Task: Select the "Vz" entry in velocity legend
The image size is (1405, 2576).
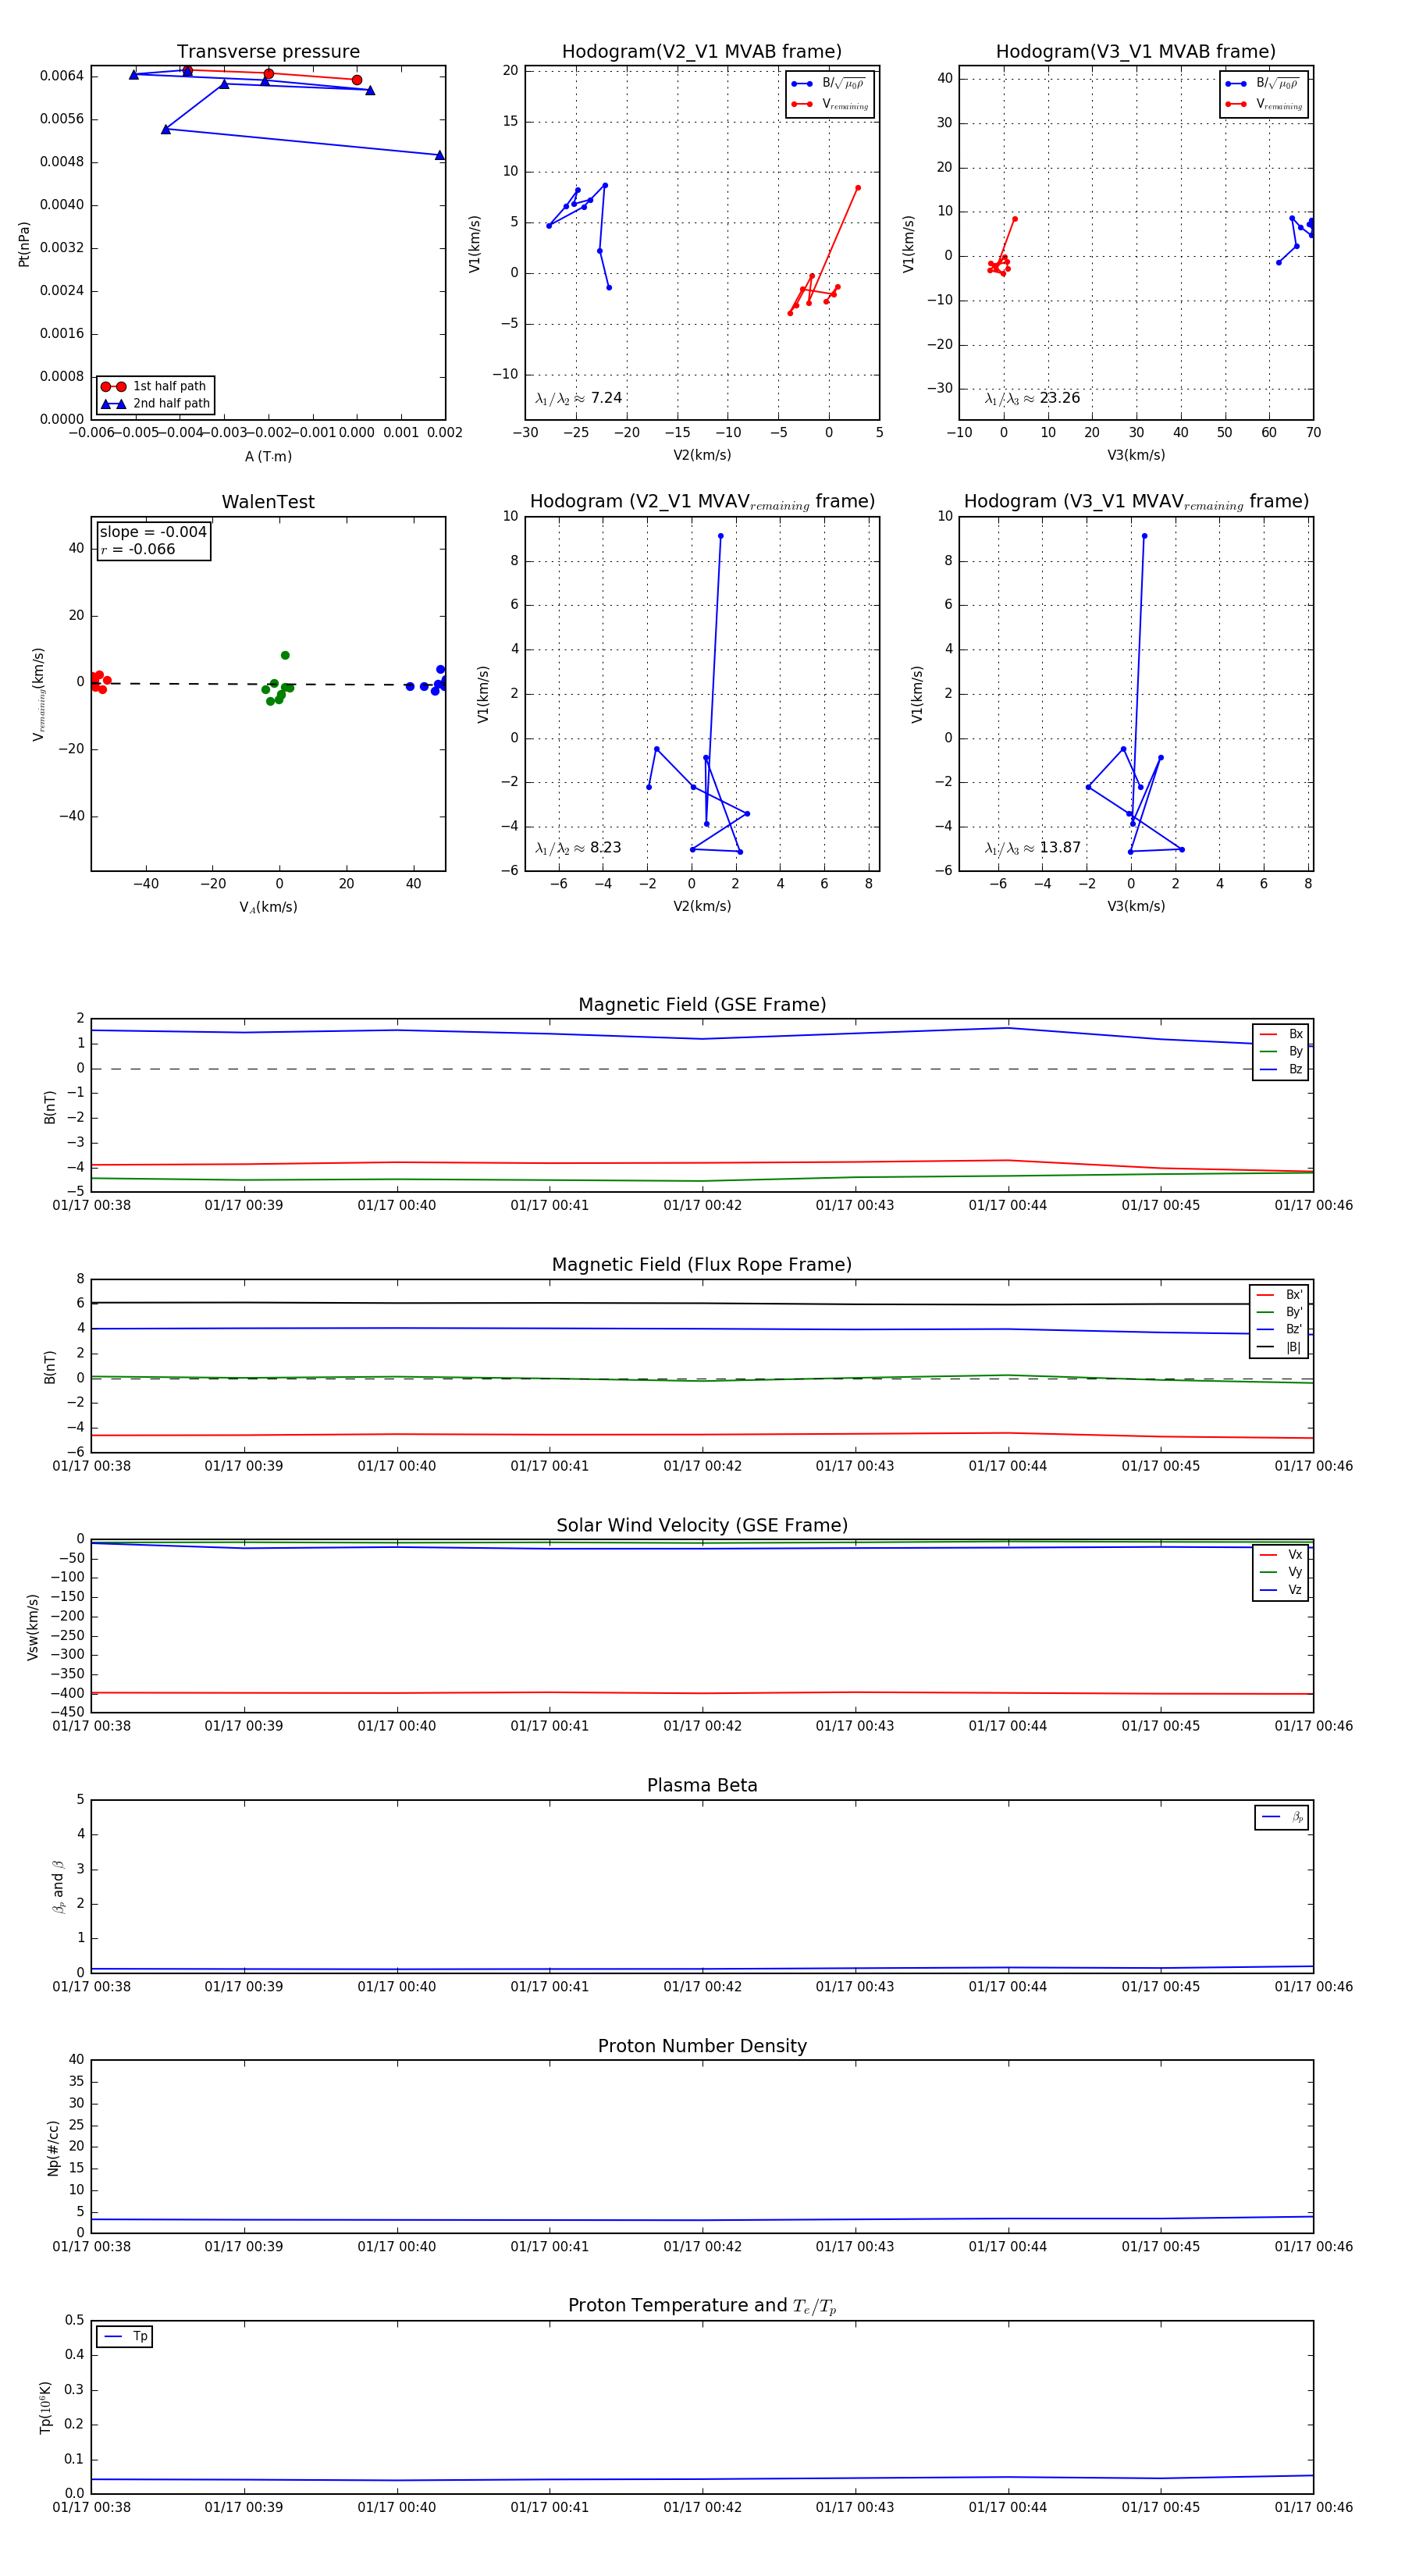Action: click(x=1281, y=1589)
